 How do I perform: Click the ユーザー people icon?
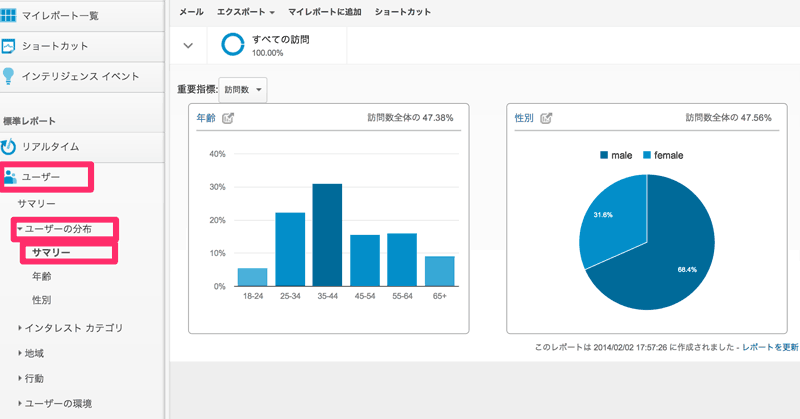[10, 177]
